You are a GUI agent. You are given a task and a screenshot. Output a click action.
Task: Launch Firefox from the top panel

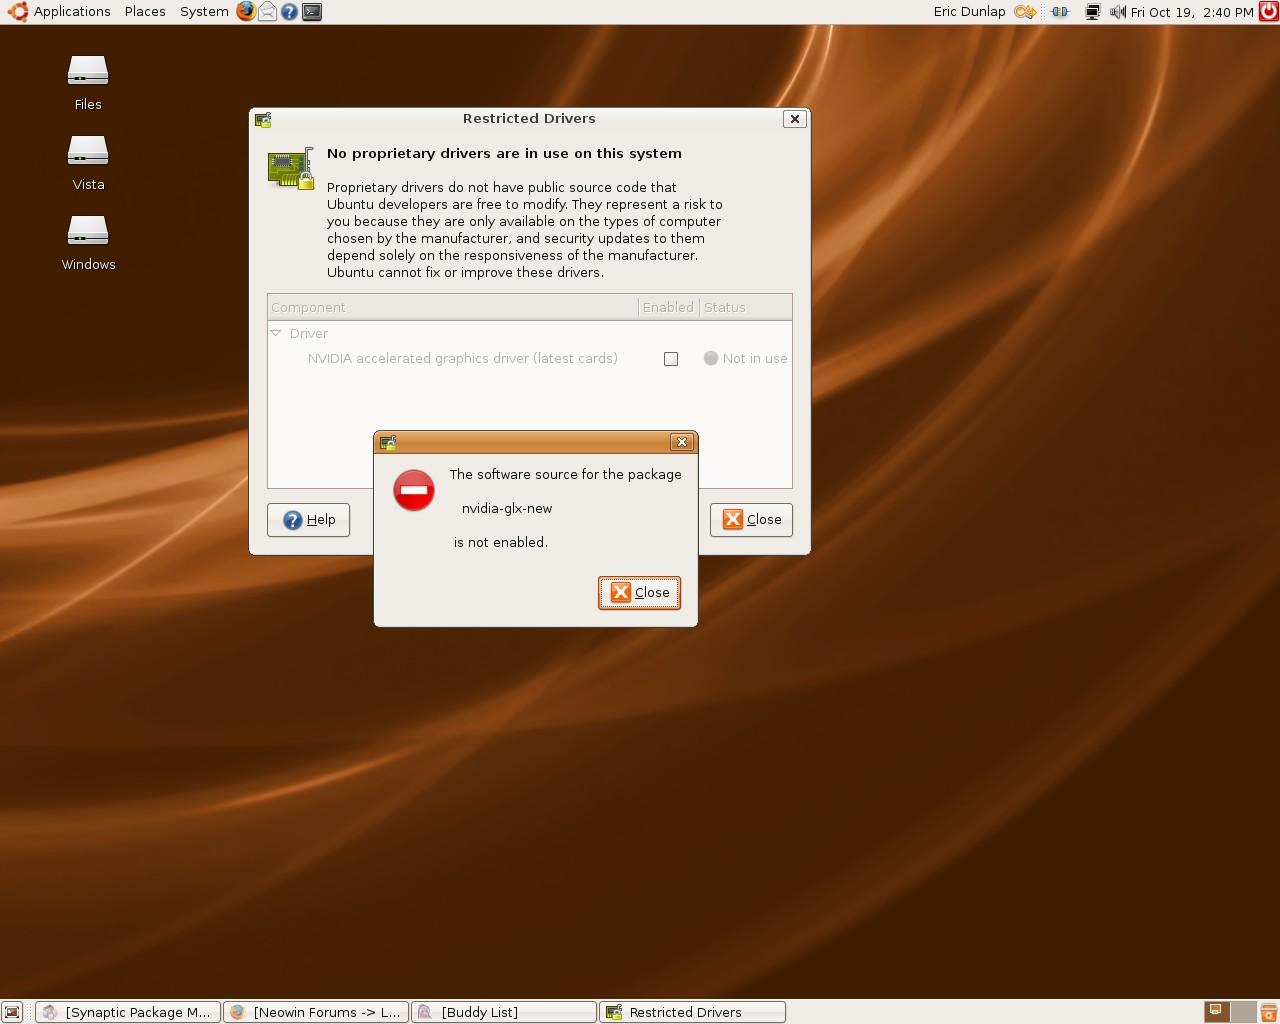pos(245,11)
